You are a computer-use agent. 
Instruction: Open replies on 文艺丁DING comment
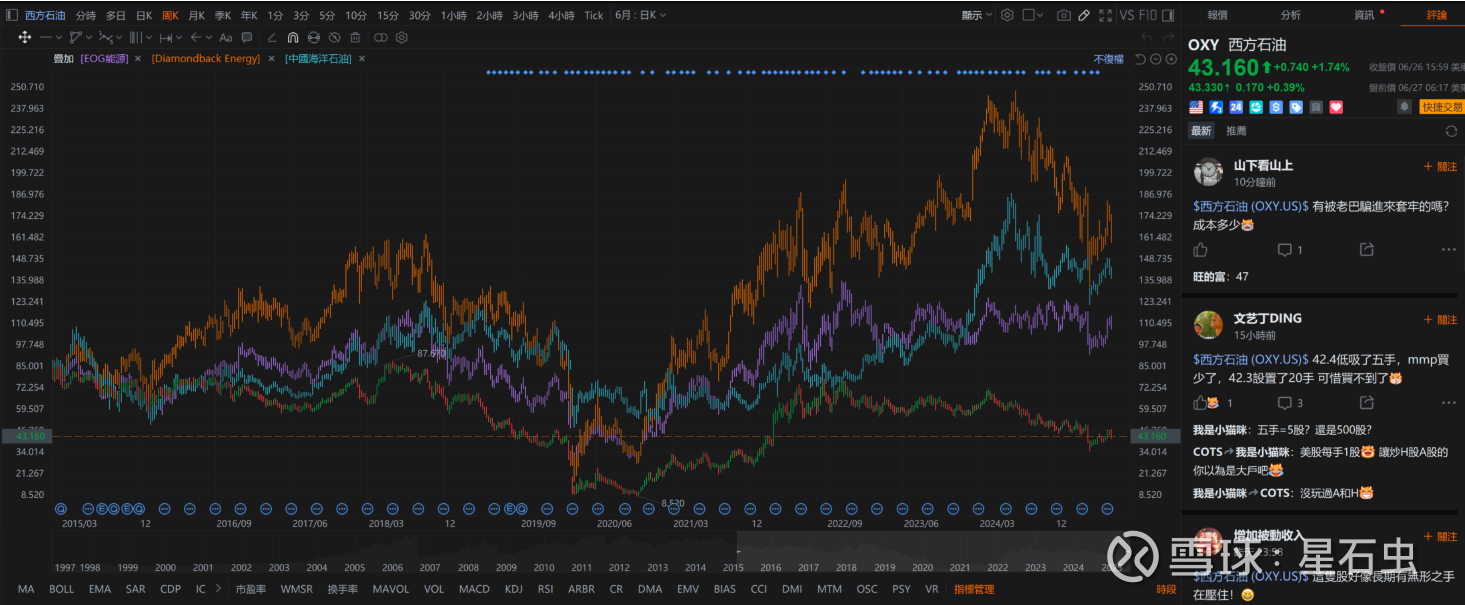click(x=1289, y=403)
